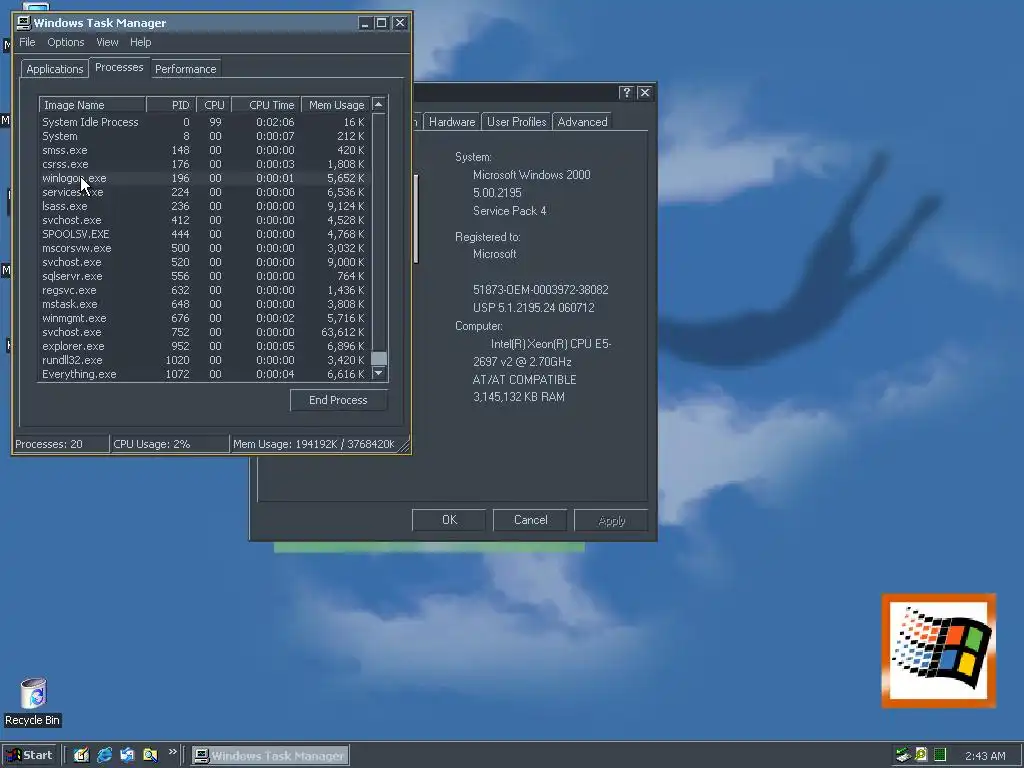The width and height of the screenshot is (1024, 768).
Task: Click the Everything search tray icon
Action: (x=921, y=756)
